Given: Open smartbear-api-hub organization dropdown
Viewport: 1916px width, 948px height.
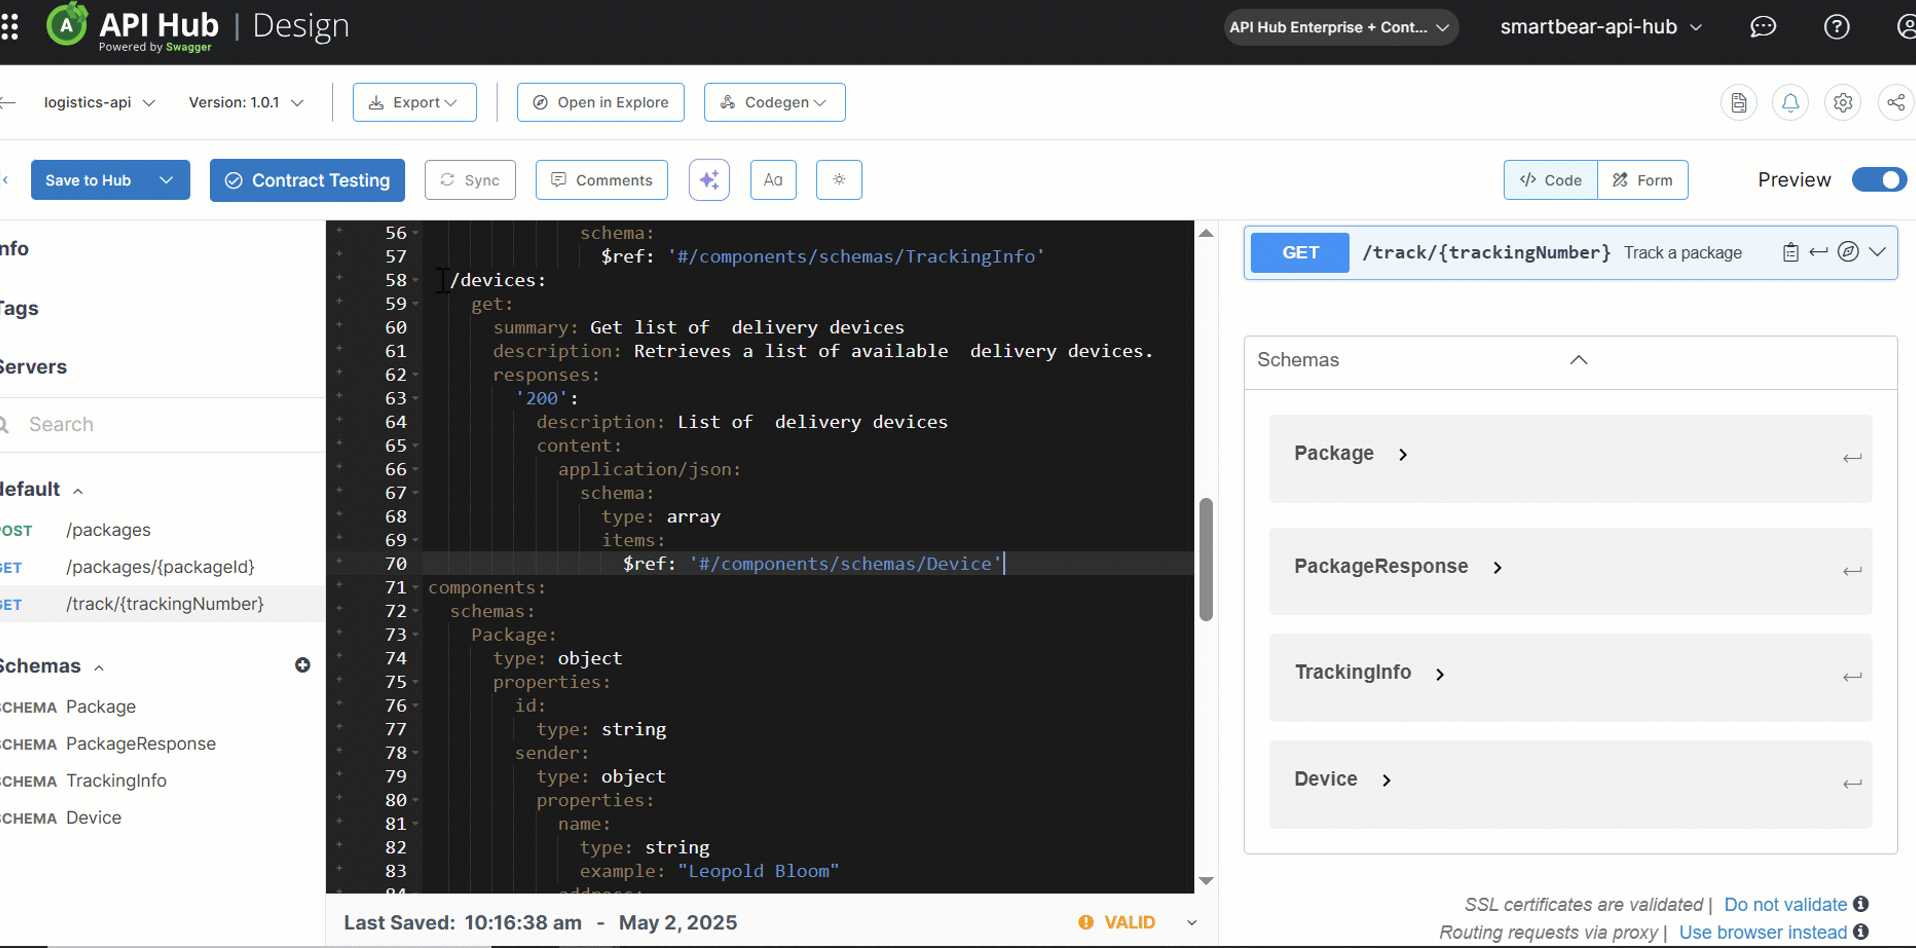Looking at the screenshot, I should [1601, 27].
